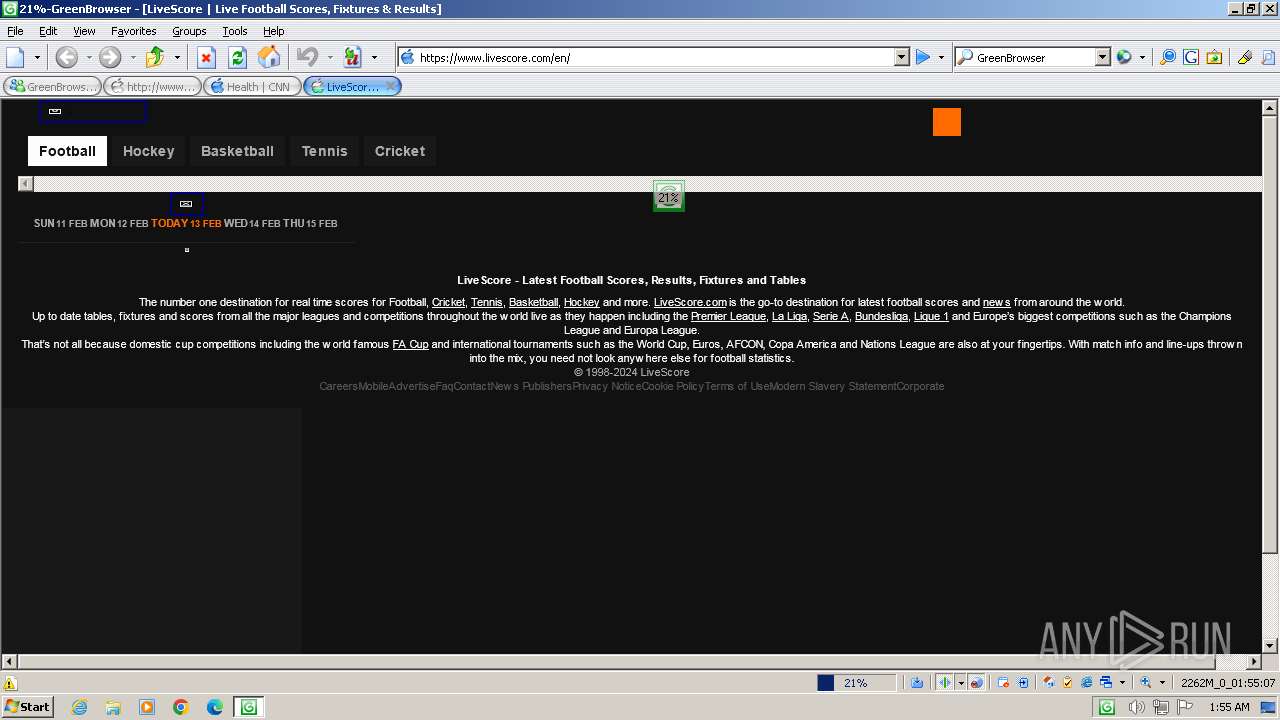This screenshot has height=720, width=1280.
Task: Click the highlighter icon
Action: 1245,57
